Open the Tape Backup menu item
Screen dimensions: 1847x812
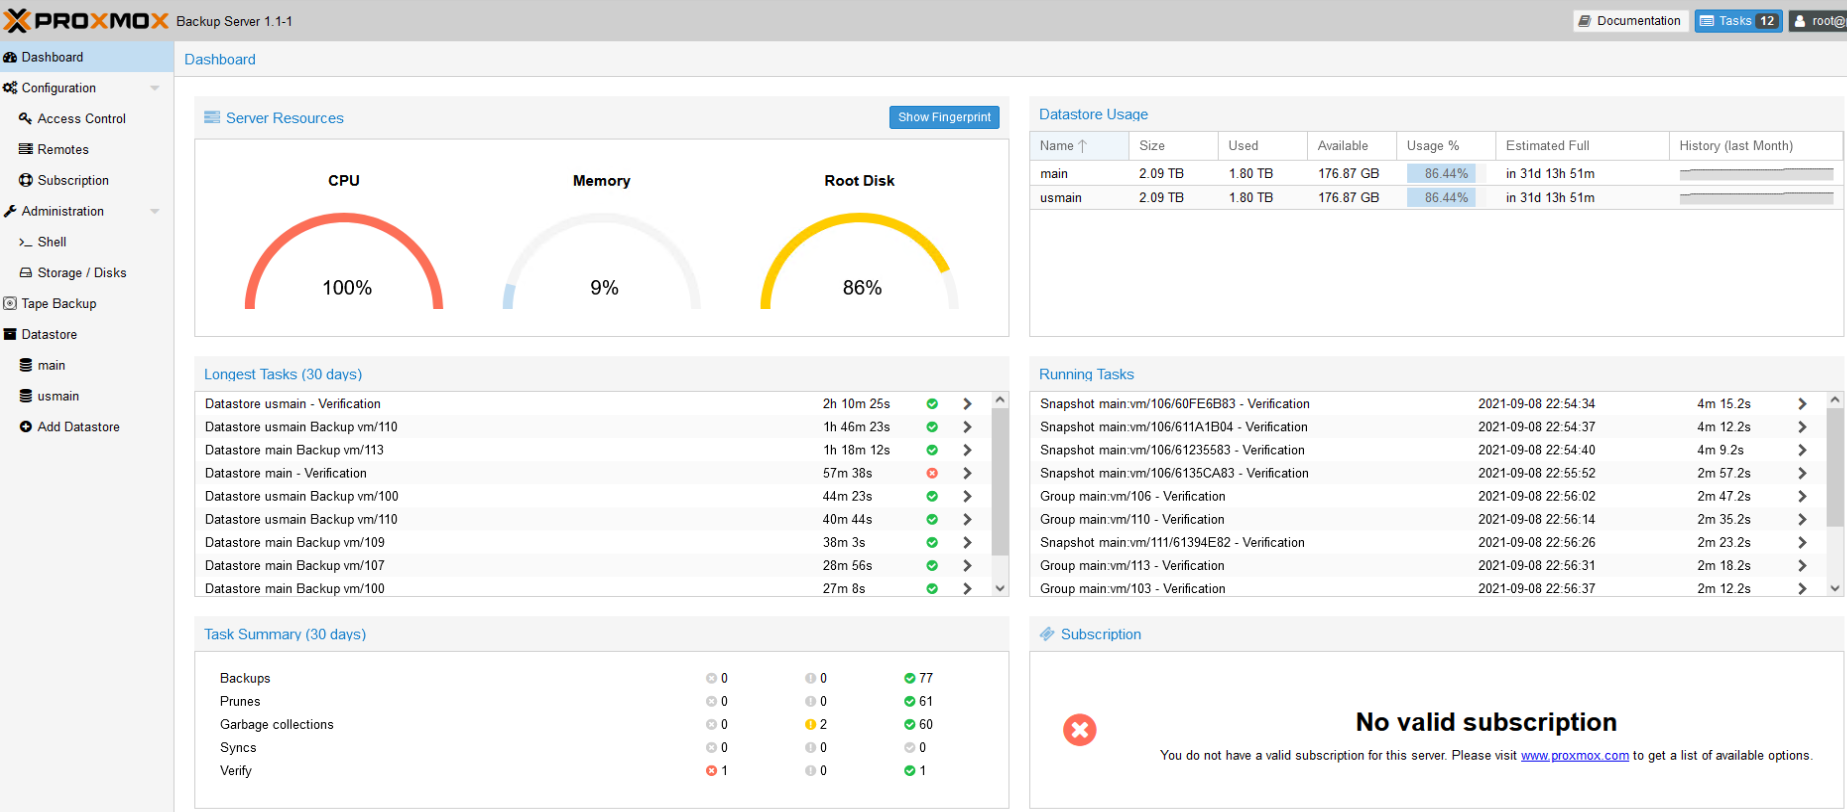pyautogui.click(x=87, y=303)
